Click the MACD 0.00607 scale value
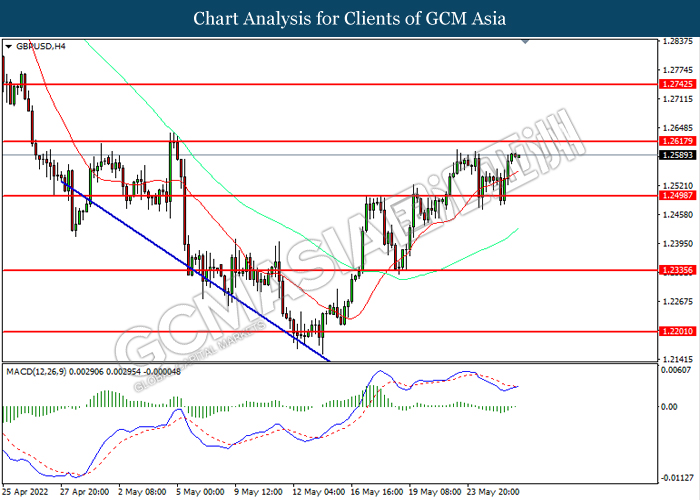Screen dimensions: 700x500 coord(678,370)
